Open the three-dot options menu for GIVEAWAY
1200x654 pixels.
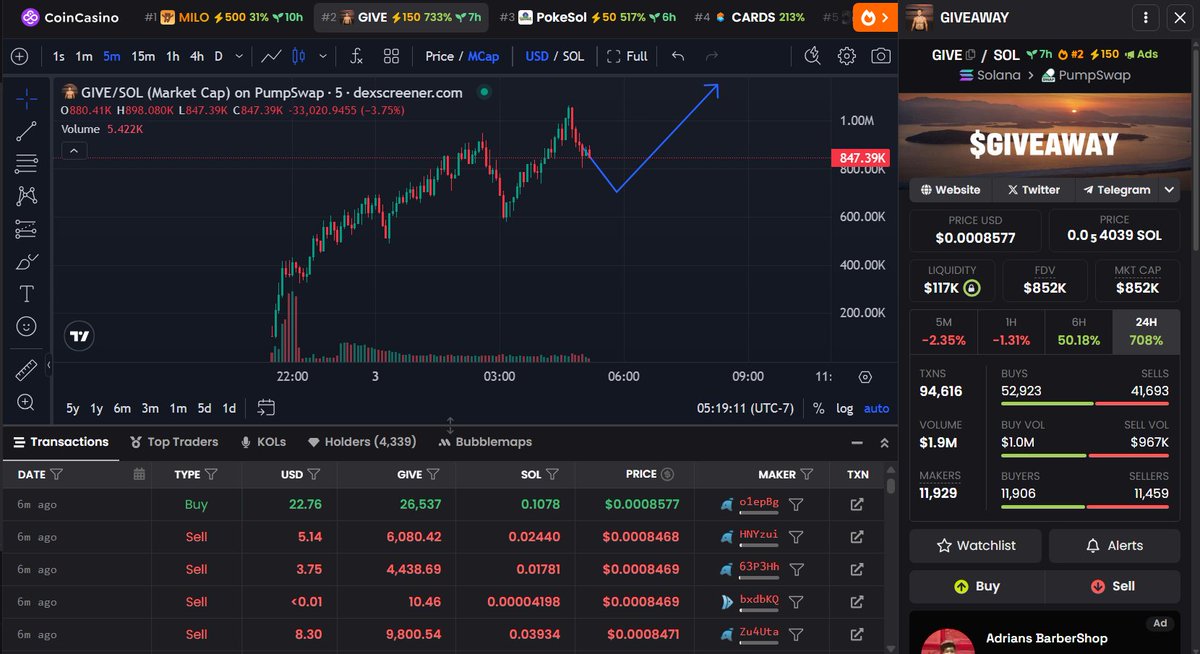[1145, 17]
